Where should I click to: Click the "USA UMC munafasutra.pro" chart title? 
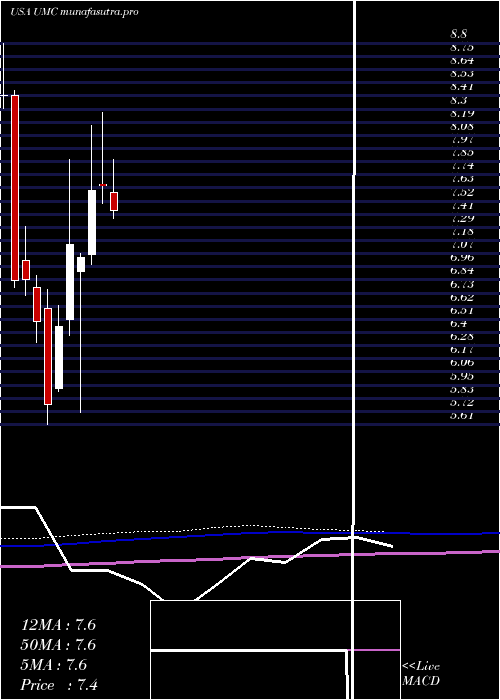pyautogui.click(x=74, y=12)
